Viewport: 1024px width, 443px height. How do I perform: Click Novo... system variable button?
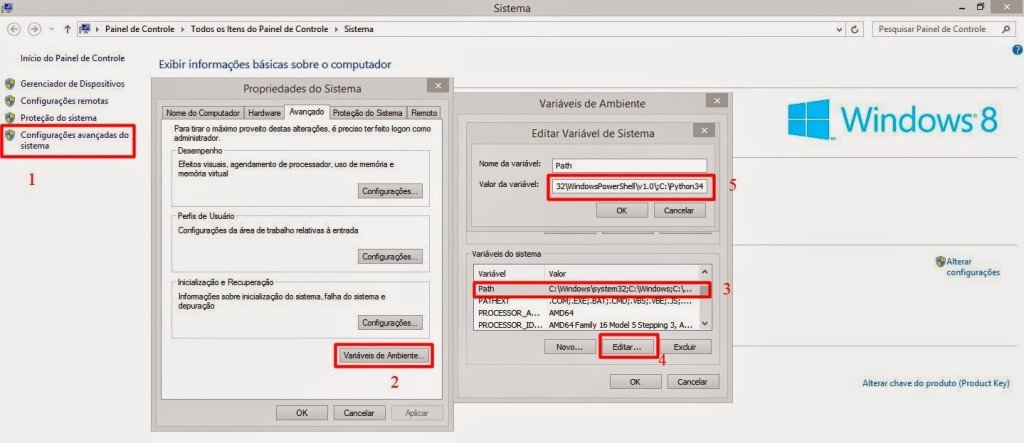tap(569, 347)
